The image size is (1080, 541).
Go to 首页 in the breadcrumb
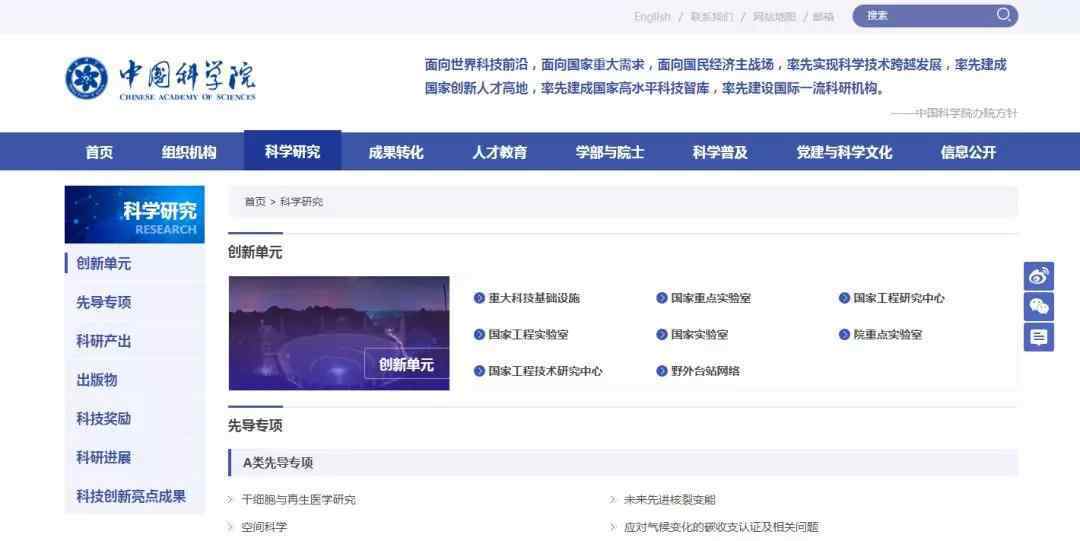click(x=255, y=202)
